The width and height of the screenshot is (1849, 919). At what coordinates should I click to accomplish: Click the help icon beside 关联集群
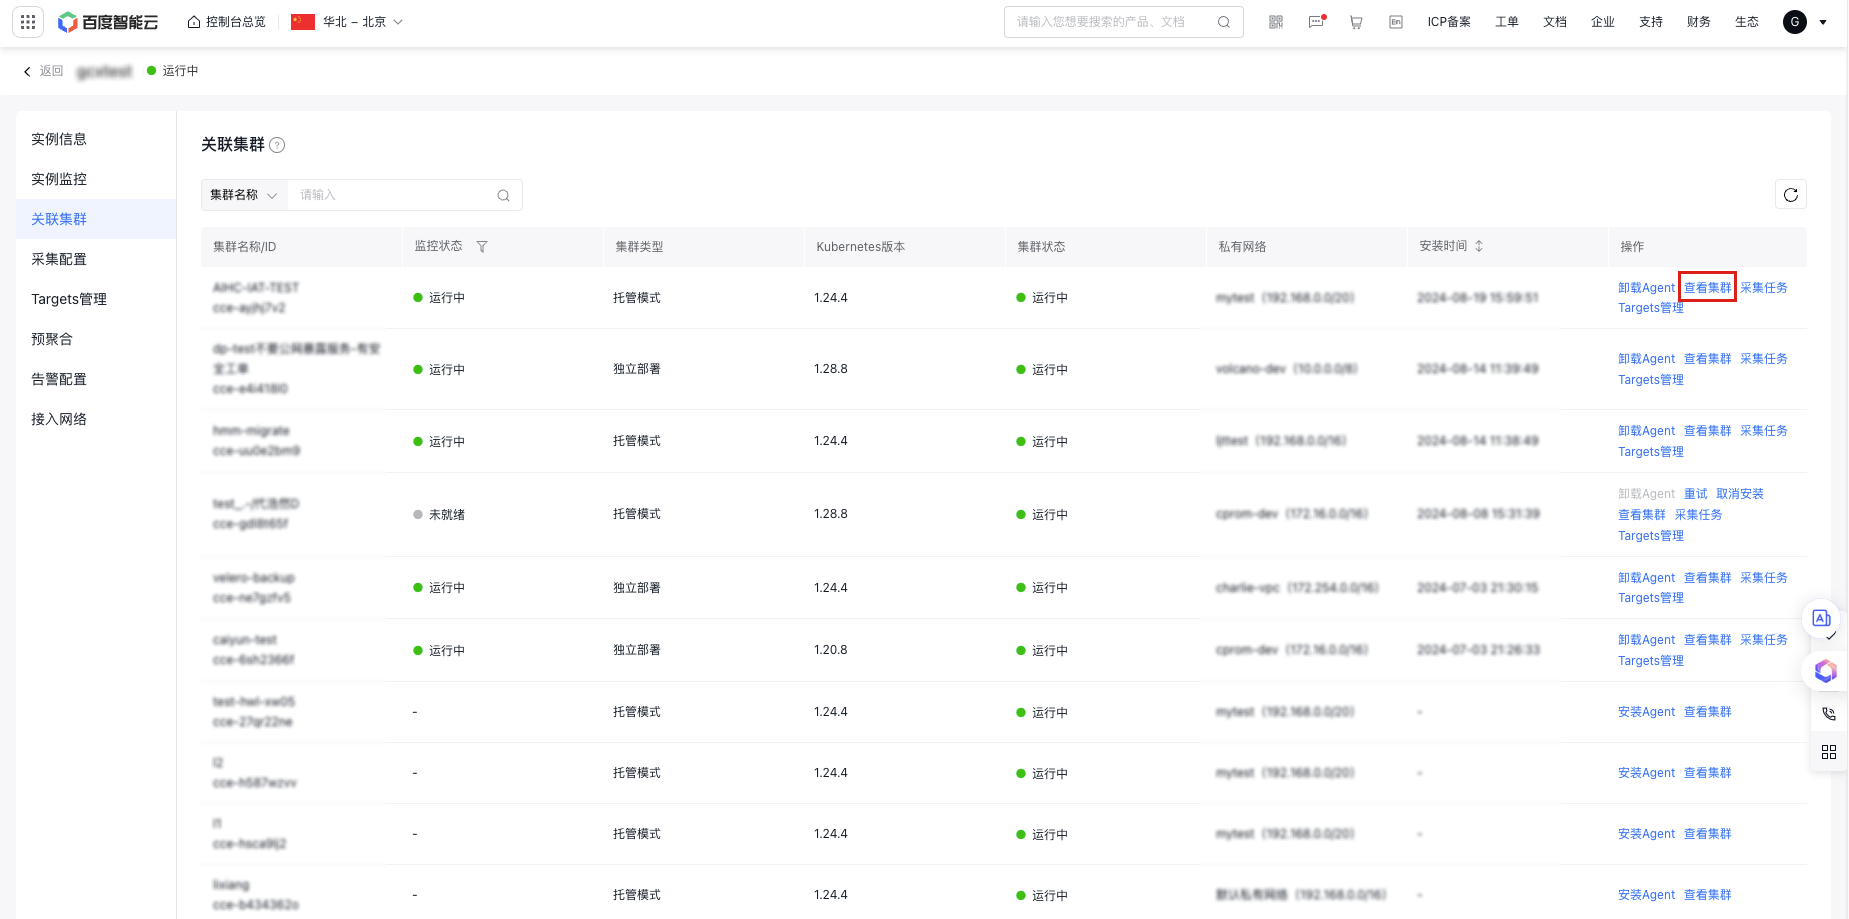point(278,145)
